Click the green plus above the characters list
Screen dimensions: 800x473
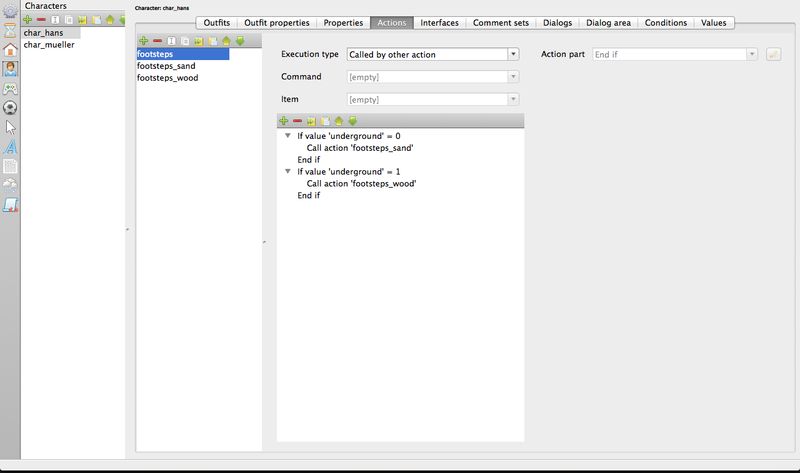[x=28, y=19]
